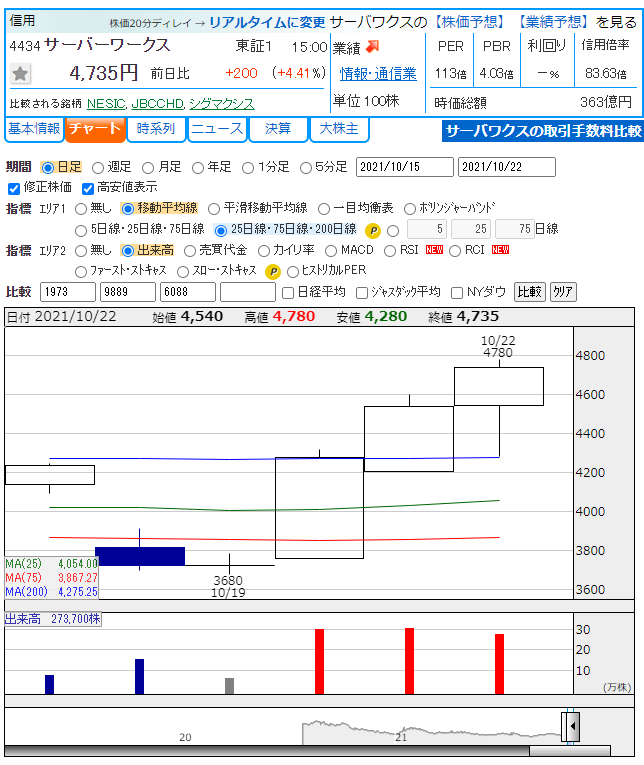This screenshot has height=765, width=644.
Task: Select 1分足 period
Action: (248, 168)
